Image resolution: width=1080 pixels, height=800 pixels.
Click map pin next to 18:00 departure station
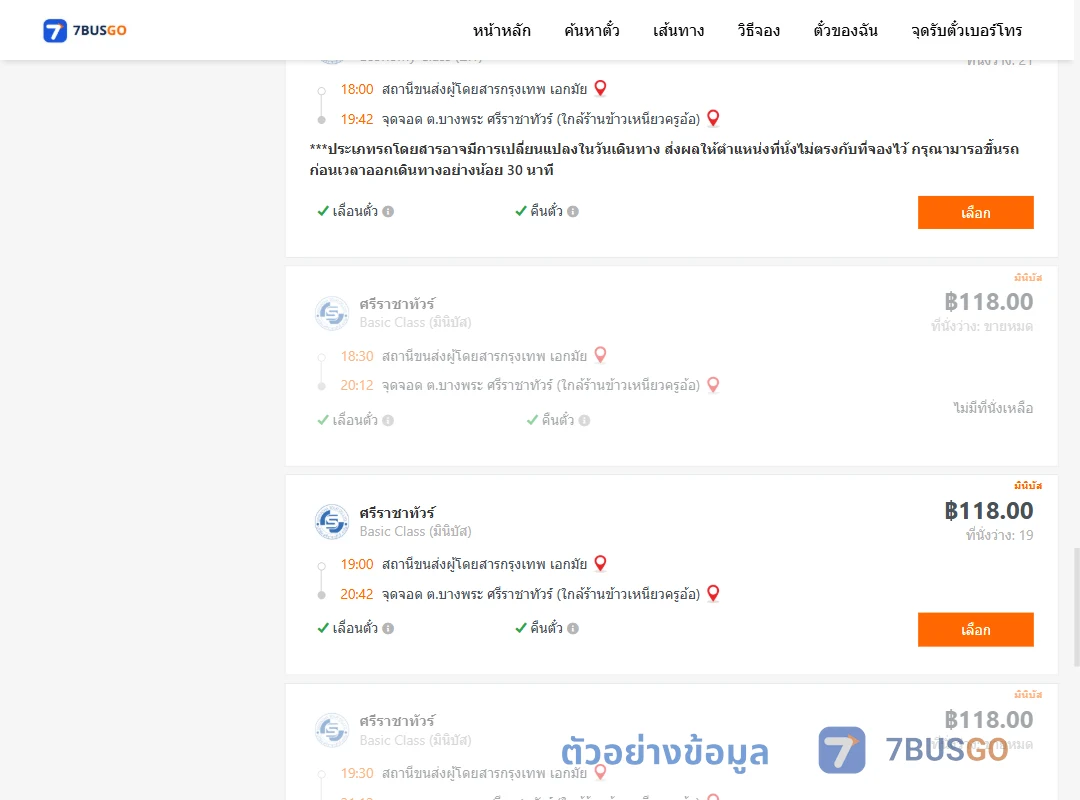point(601,88)
